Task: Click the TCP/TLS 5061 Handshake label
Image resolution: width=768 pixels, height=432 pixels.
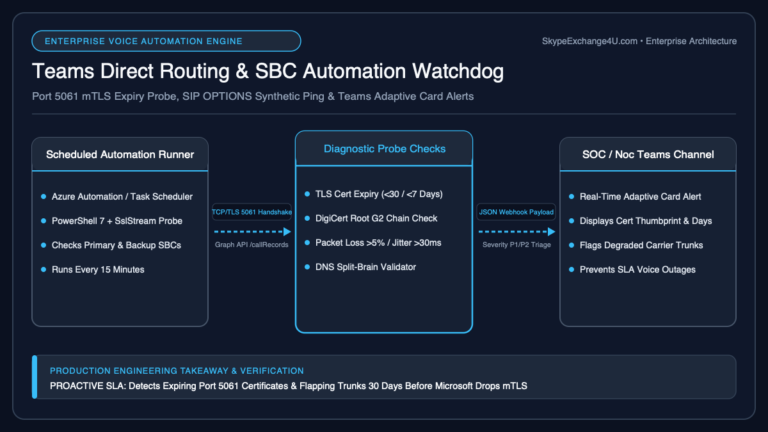Action: (x=252, y=212)
